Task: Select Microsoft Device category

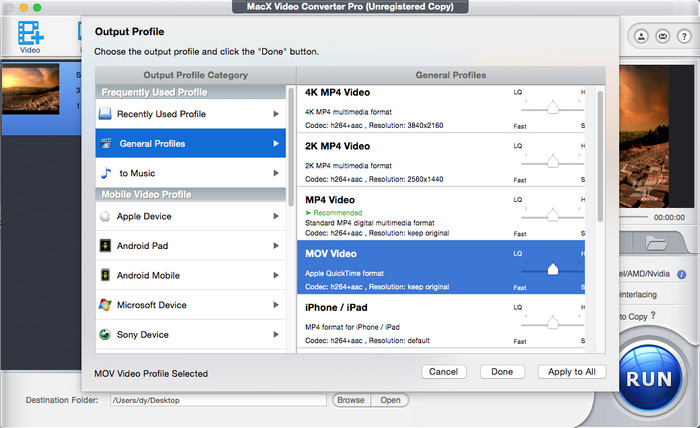Action: [x=191, y=305]
